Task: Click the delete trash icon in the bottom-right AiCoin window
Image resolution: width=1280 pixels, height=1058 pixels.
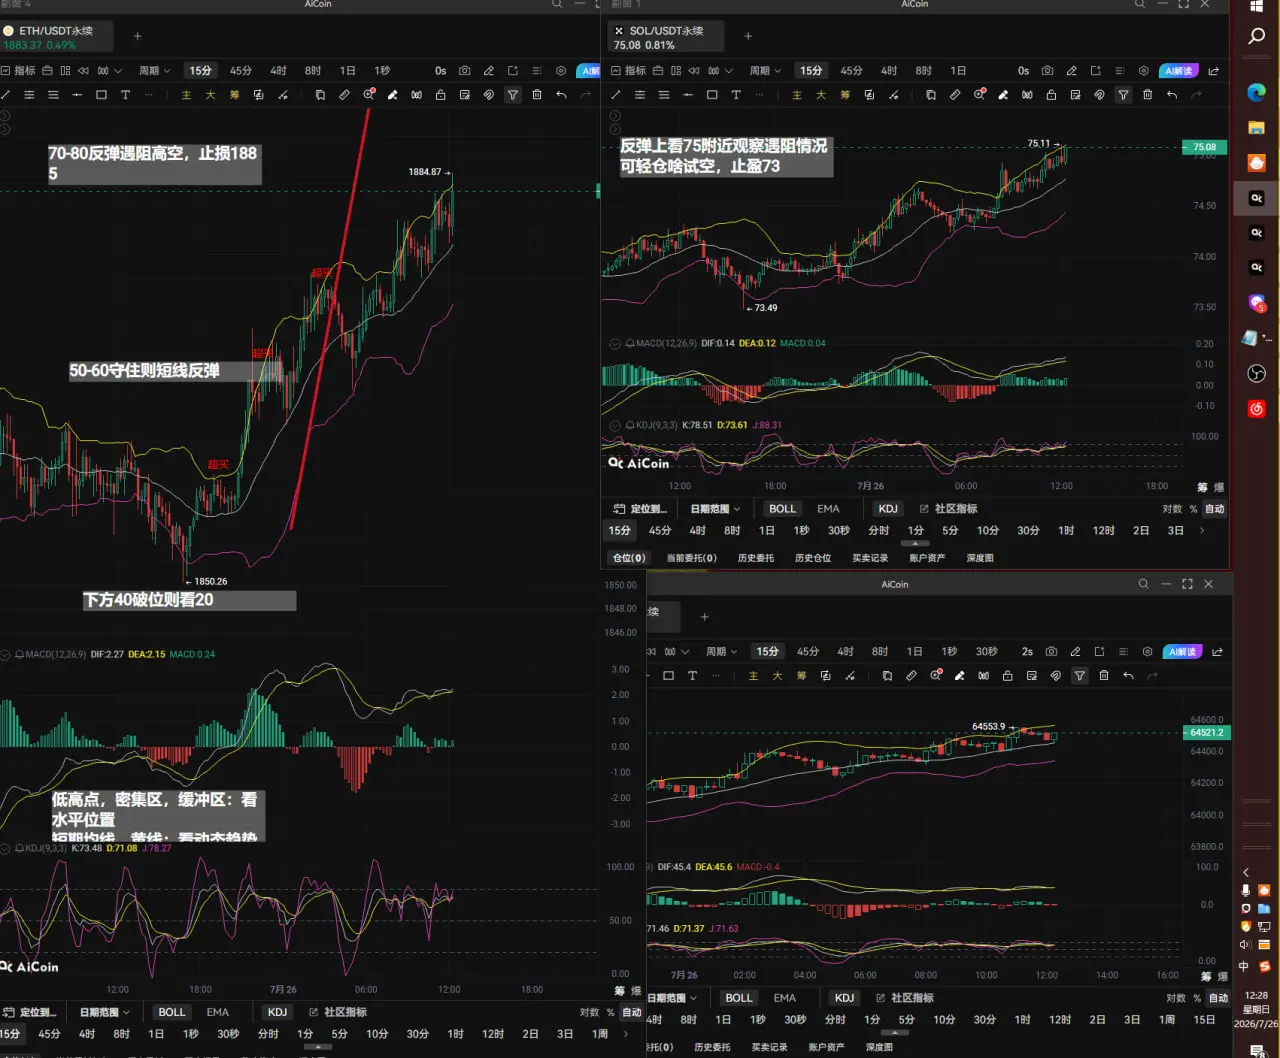Action: (x=1104, y=676)
